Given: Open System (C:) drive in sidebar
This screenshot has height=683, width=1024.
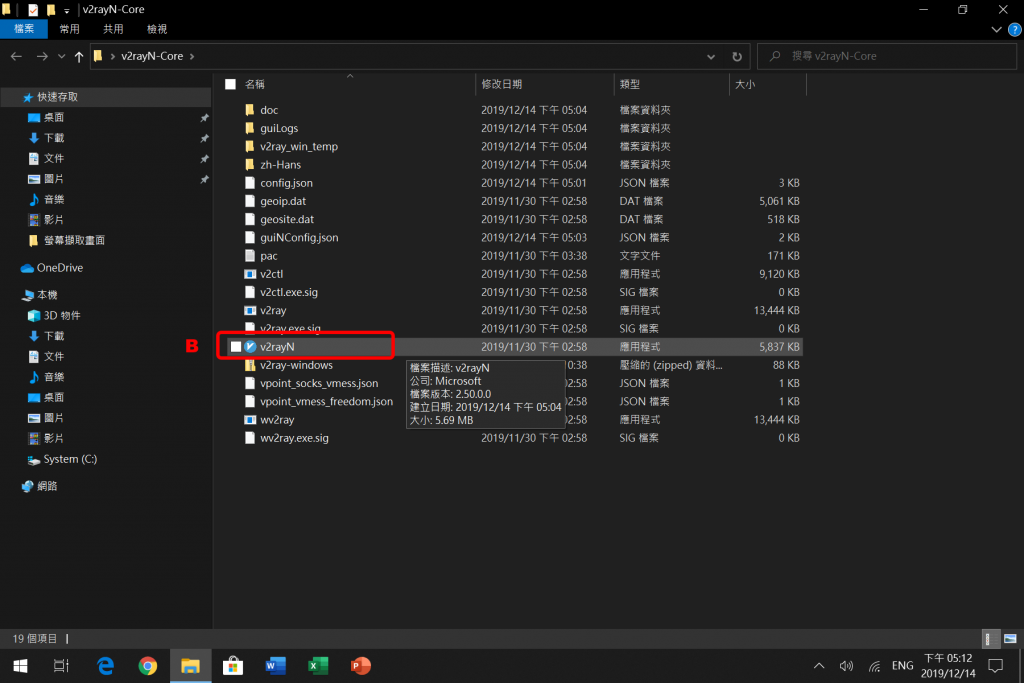Looking at the screenshot, I should pyautogui.click(x=70, y=459).
